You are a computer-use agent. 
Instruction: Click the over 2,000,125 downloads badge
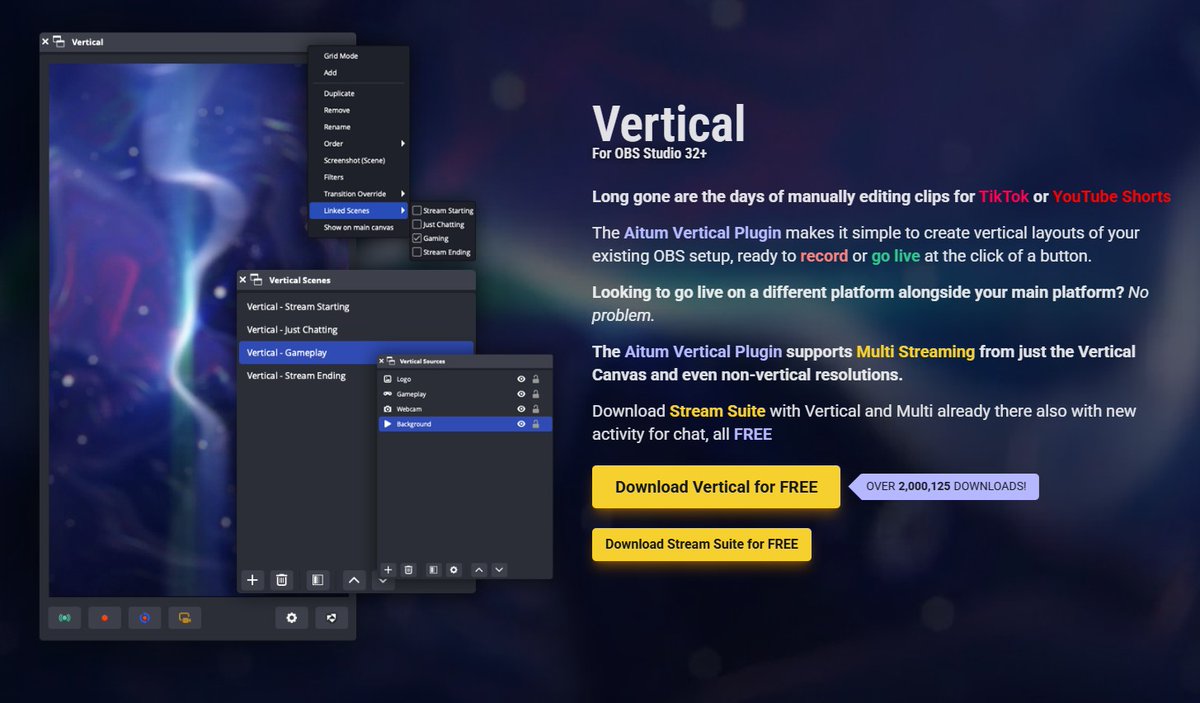coord(945,487)
